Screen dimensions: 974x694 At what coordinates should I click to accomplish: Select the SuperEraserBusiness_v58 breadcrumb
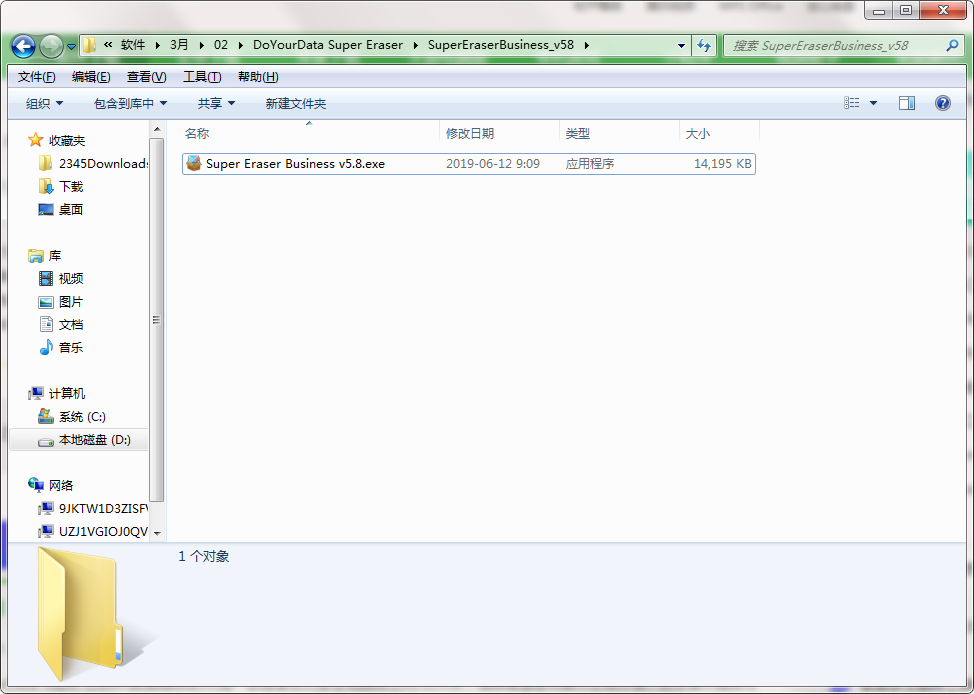(501, 45)
